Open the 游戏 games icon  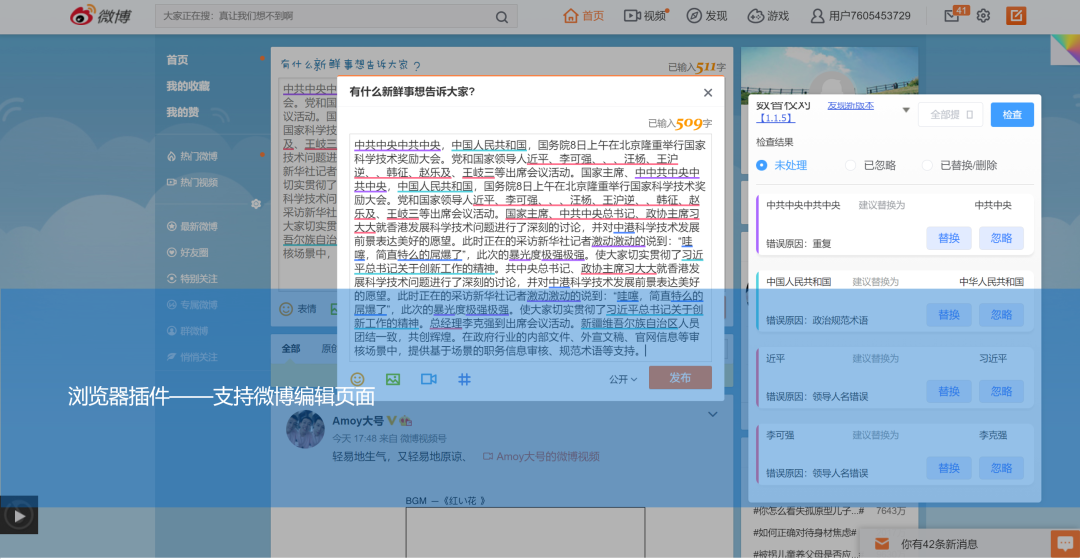756,16
